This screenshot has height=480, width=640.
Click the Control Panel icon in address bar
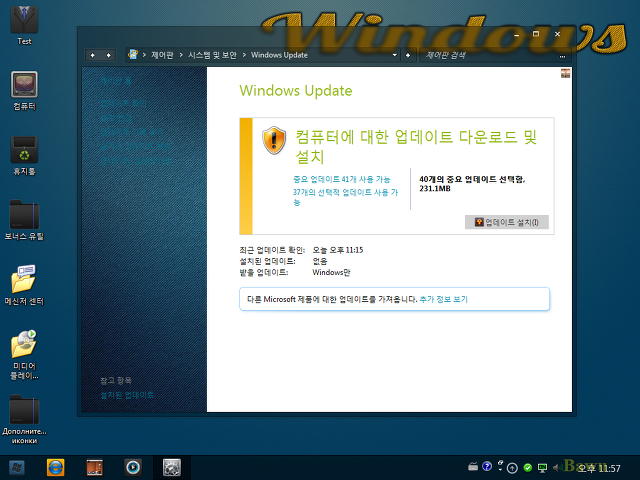pyautogui.click(x=133, y=54)
